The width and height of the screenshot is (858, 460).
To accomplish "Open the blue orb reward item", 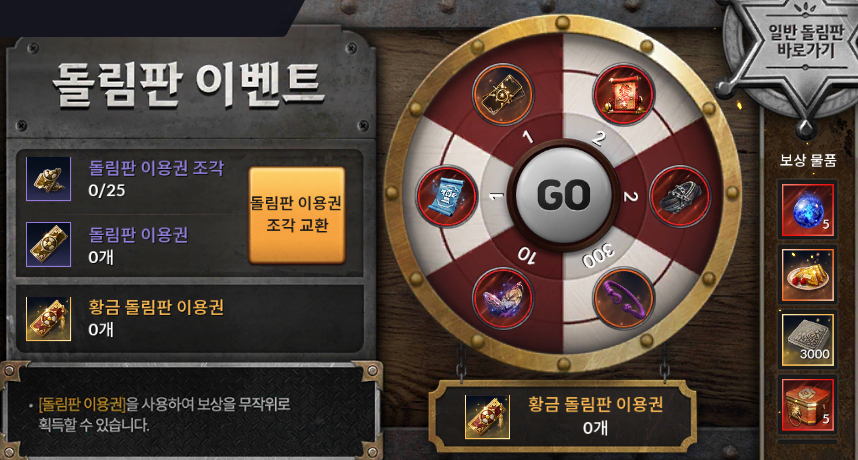I will coord(808,210).
